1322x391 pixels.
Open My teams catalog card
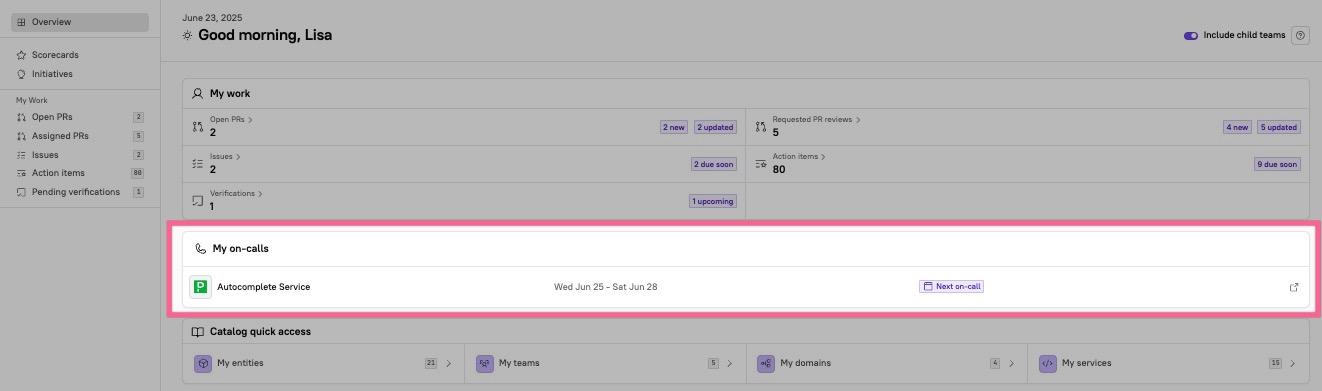point(605,363)
